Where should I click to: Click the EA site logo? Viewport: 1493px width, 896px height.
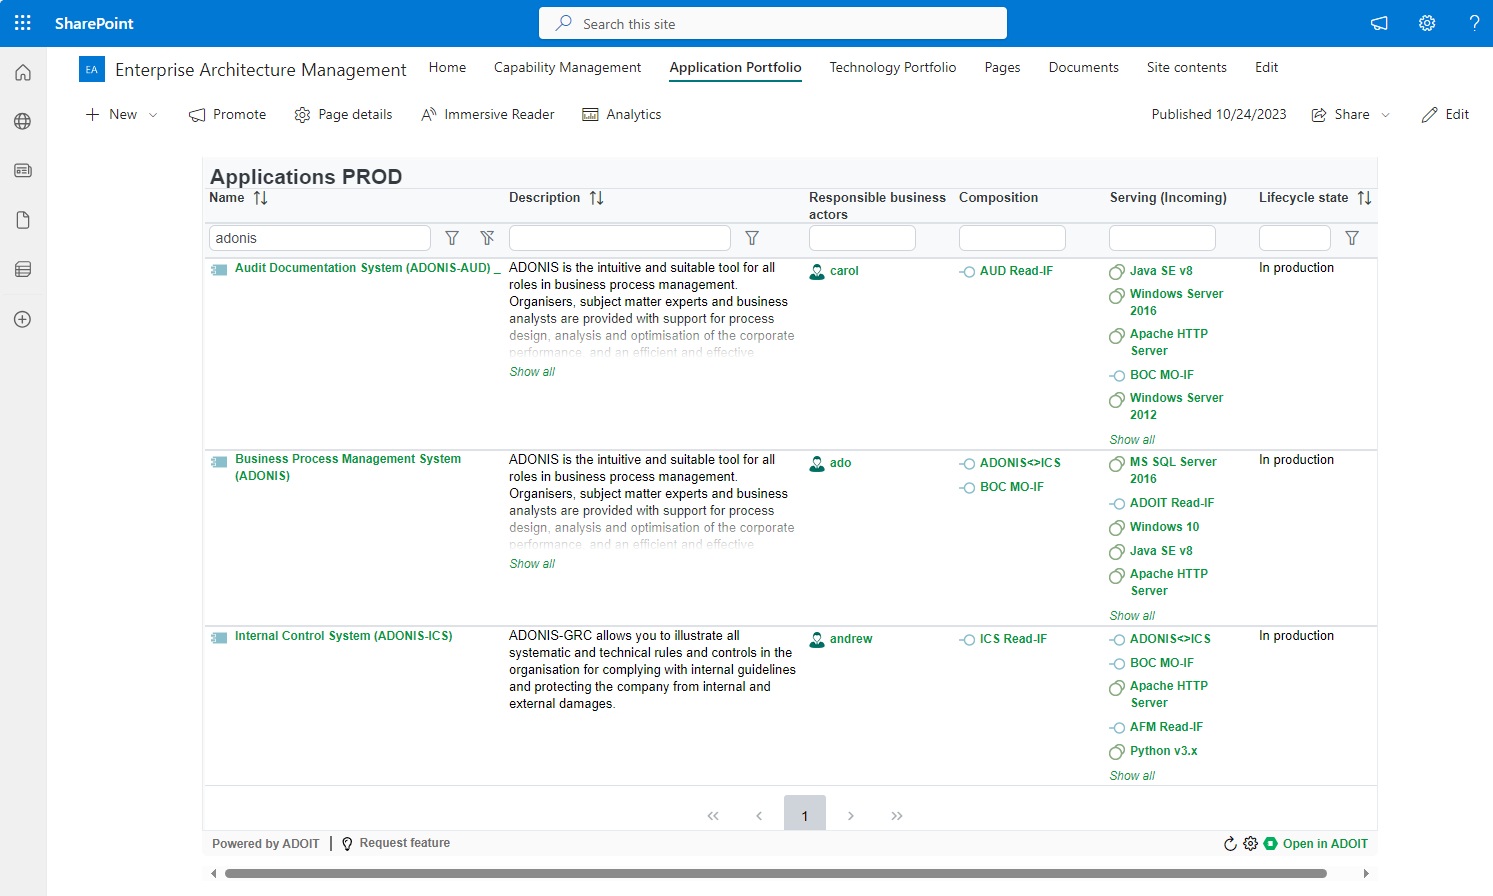92,69
